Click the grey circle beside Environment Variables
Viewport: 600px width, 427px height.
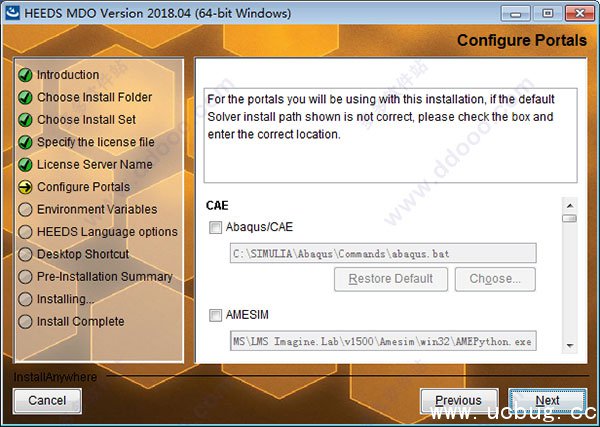25,210
